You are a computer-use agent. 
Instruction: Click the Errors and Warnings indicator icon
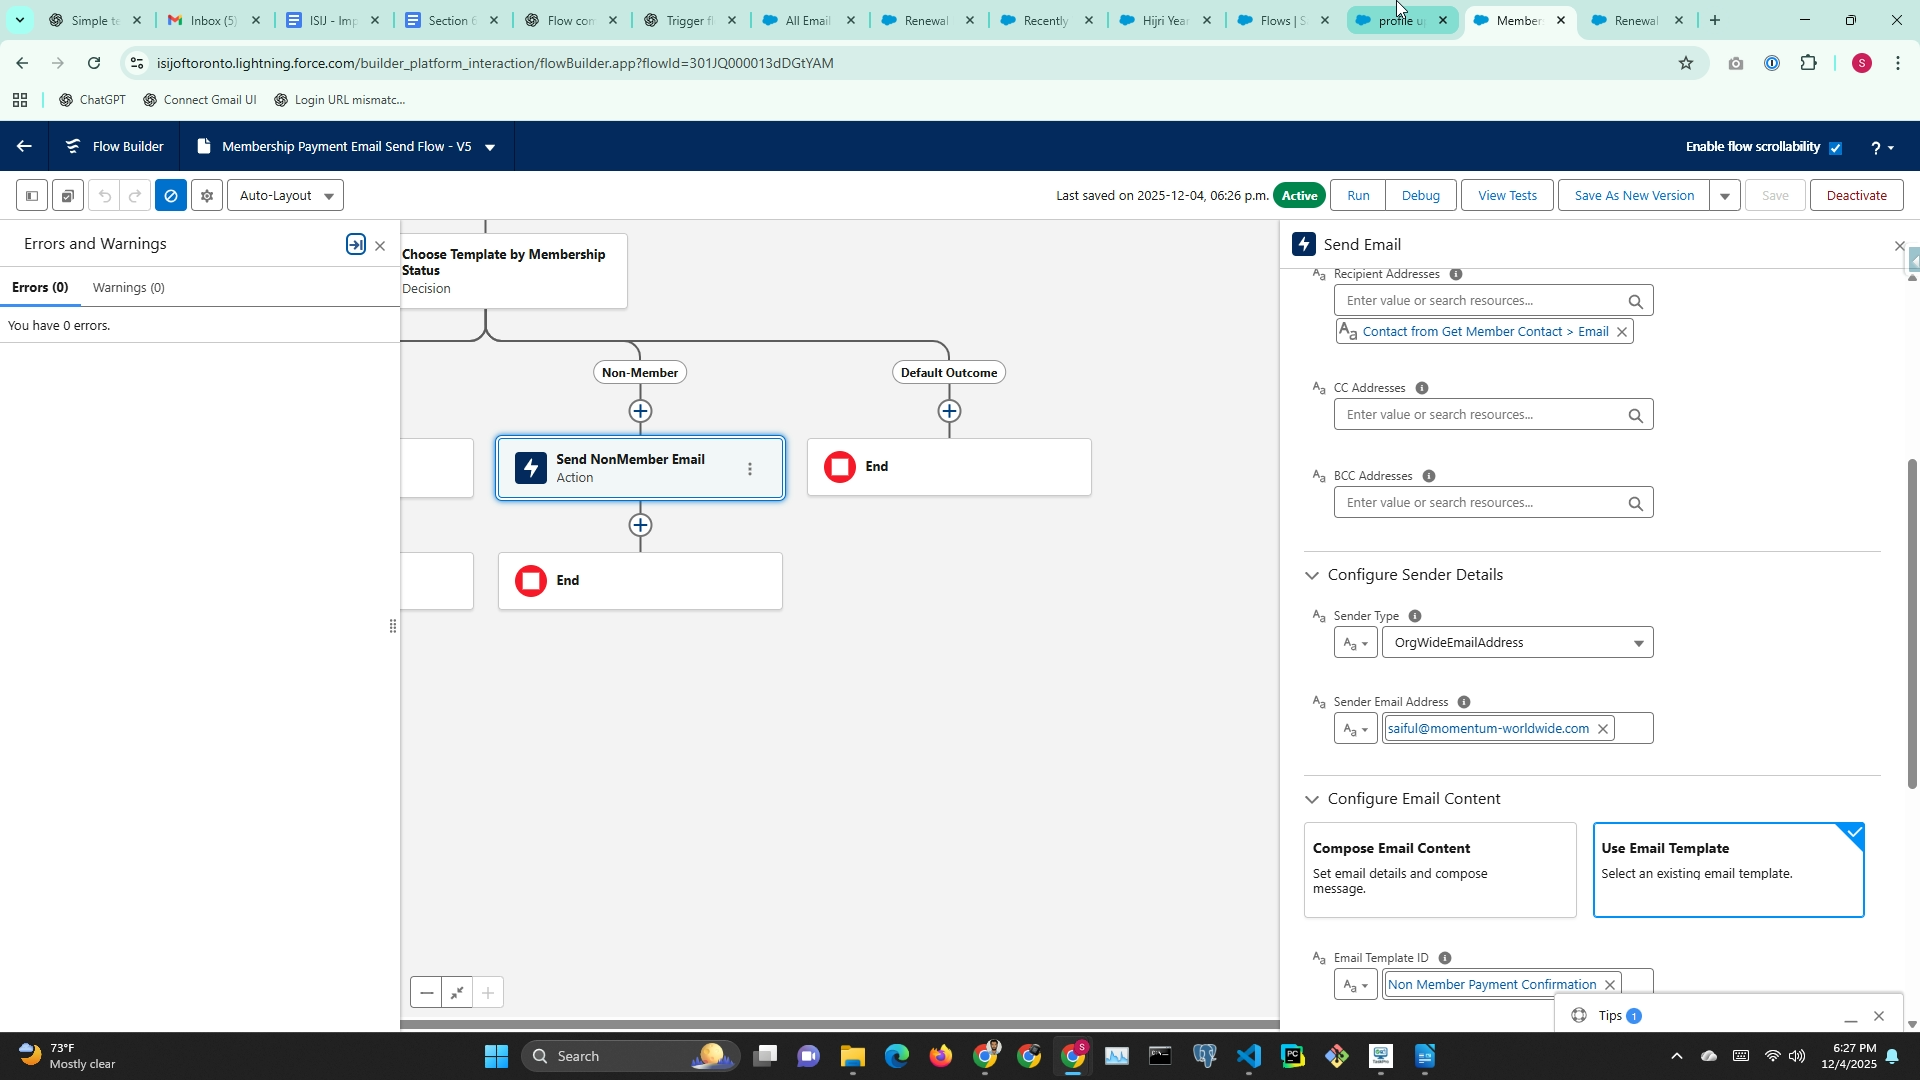pyautogui.click(x=171, y=196)
